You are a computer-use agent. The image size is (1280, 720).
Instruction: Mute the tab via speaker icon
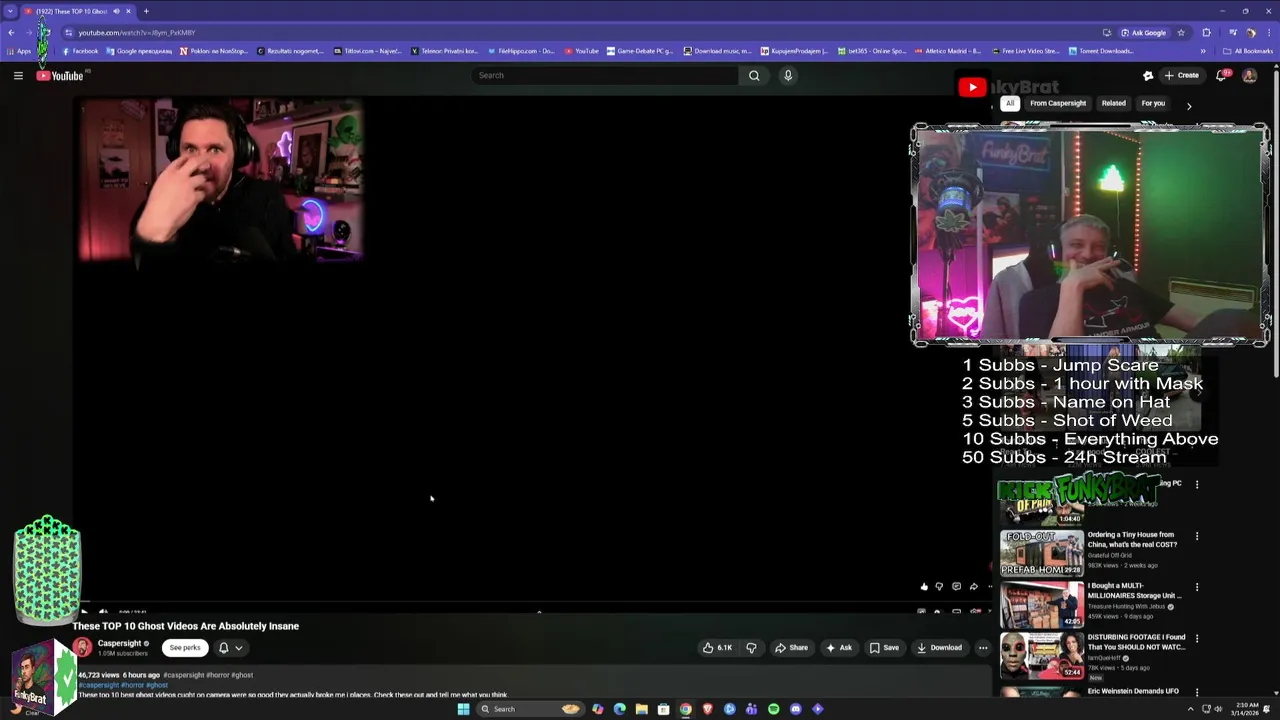coord(116,11)
